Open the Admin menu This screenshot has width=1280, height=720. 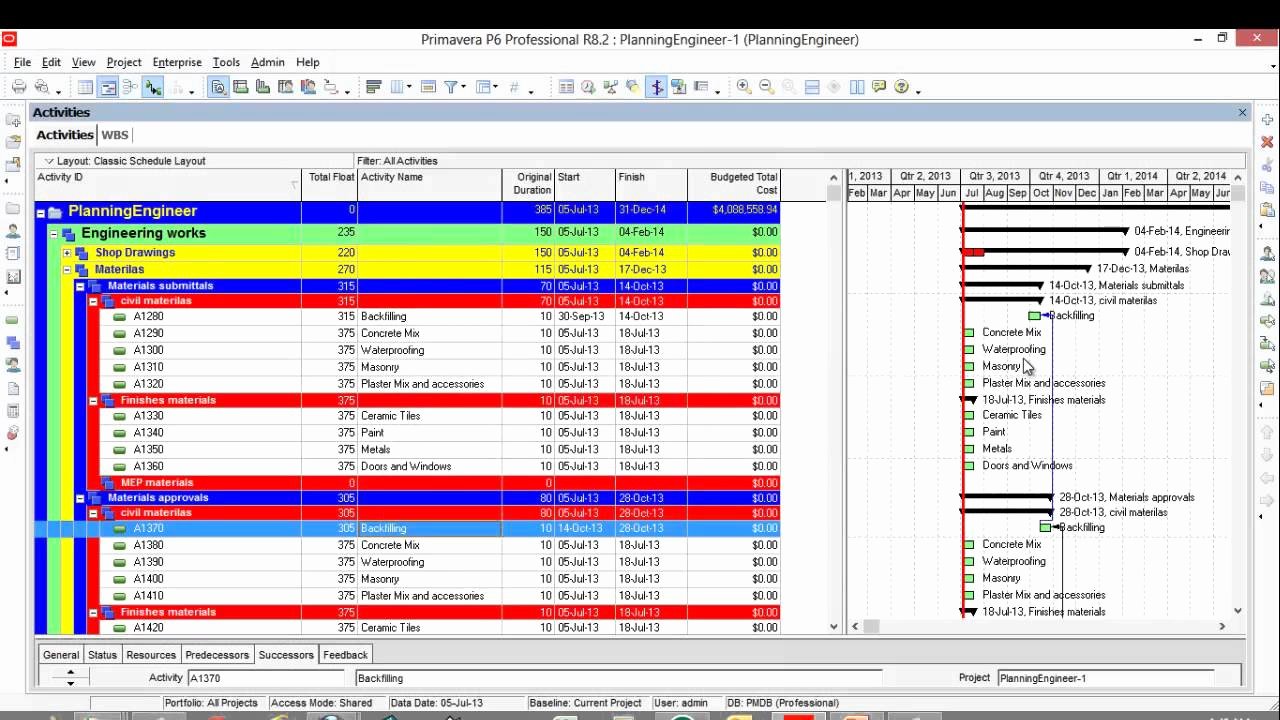pos(267,62)
